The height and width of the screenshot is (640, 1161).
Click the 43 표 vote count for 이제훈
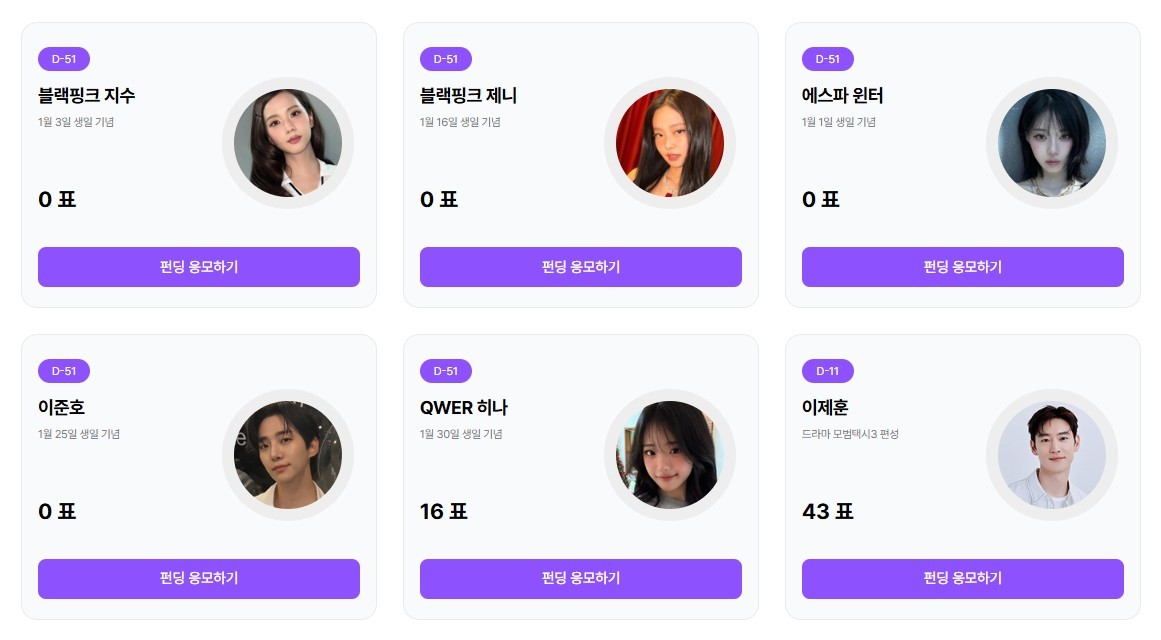point(826,511)
